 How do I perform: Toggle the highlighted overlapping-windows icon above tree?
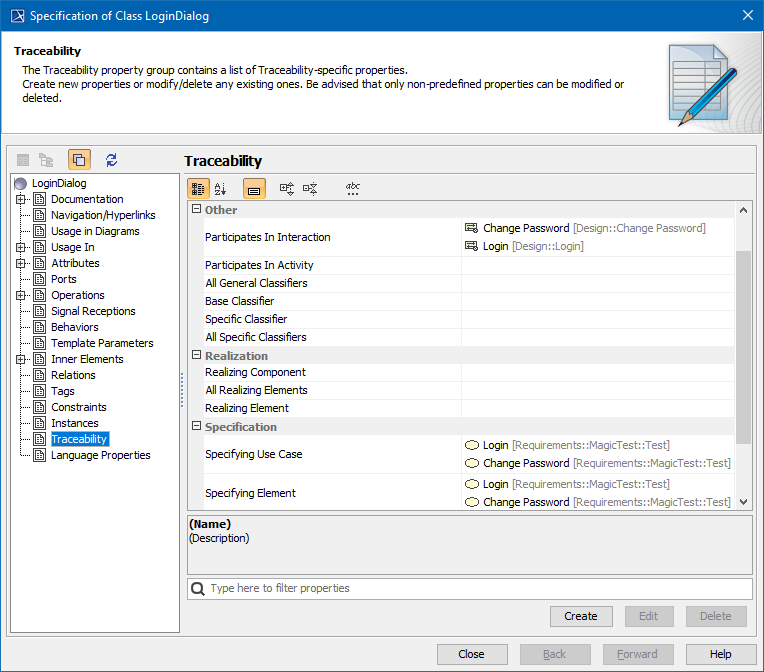click(79, 160)
